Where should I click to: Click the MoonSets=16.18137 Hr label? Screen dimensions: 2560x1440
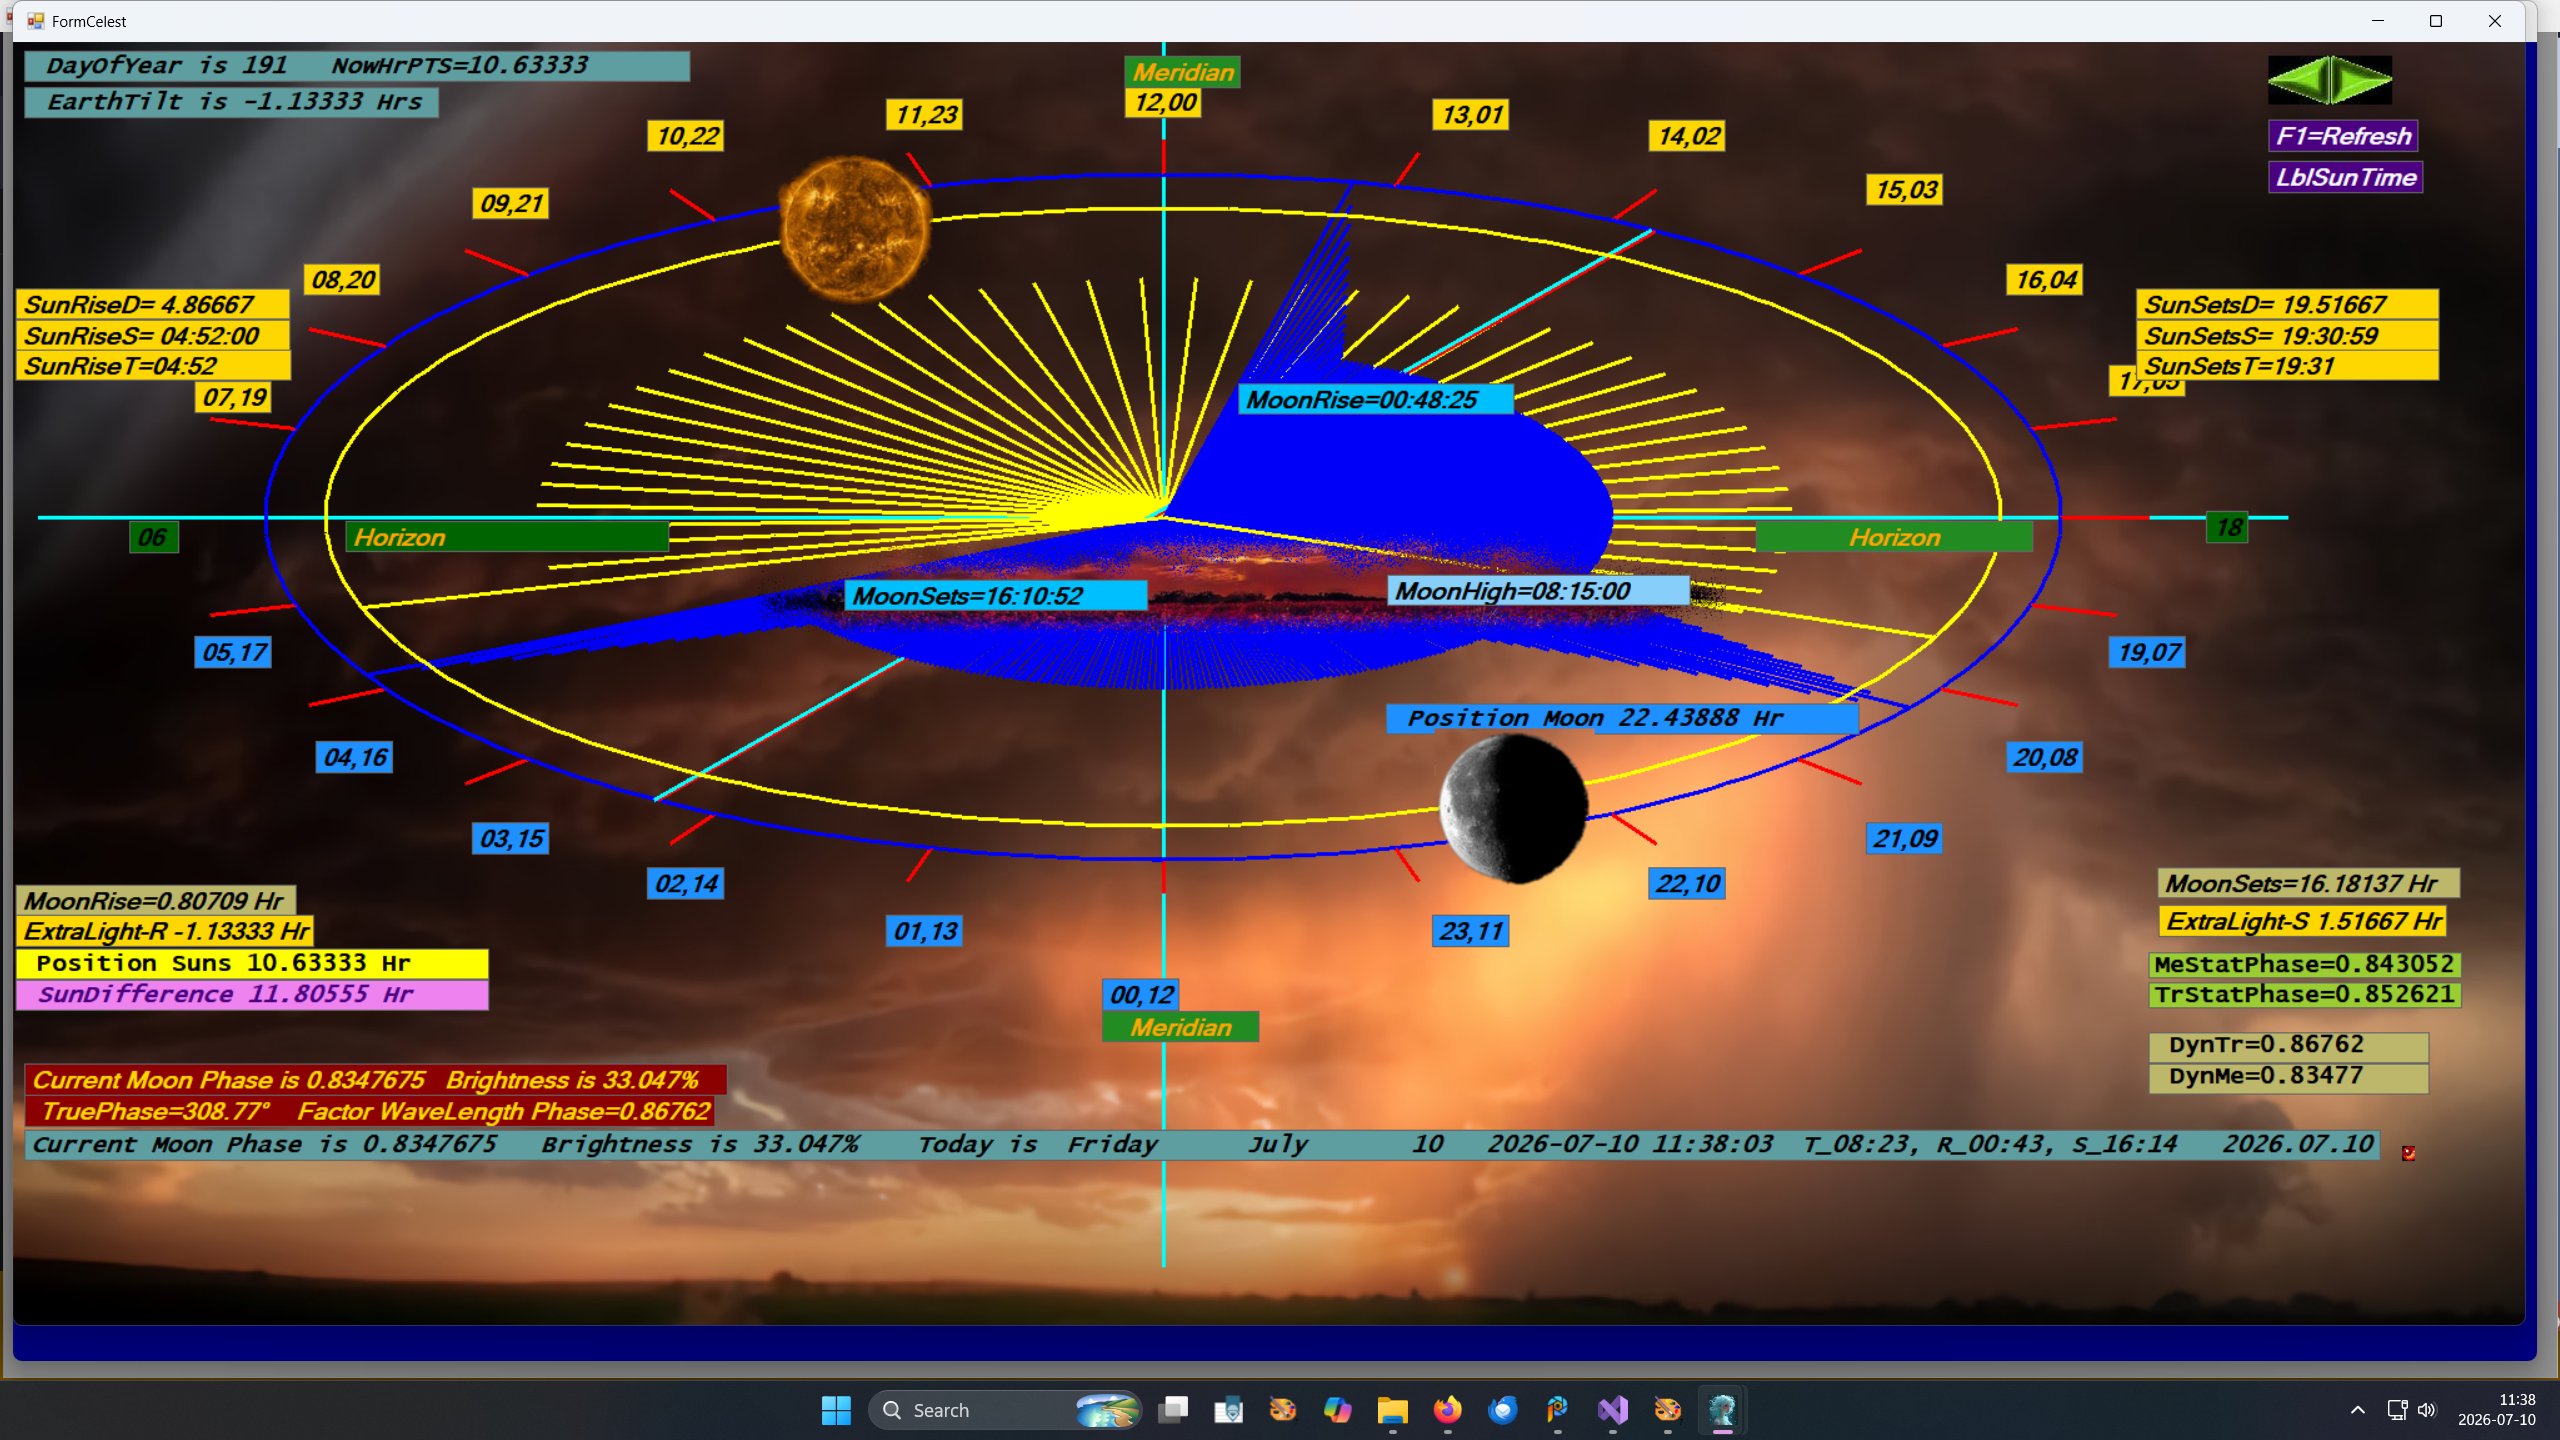(x=2308, y=884)
